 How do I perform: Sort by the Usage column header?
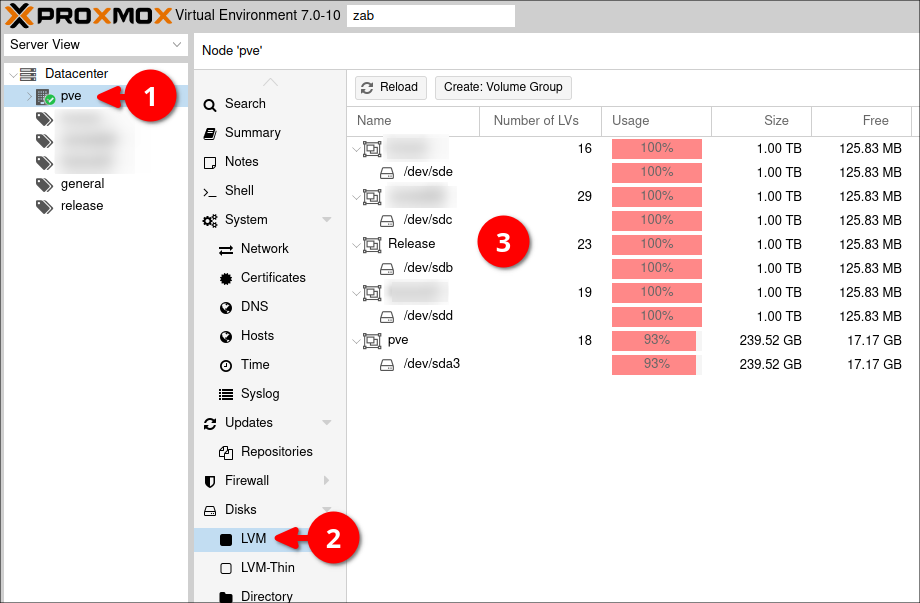[657, 121]
